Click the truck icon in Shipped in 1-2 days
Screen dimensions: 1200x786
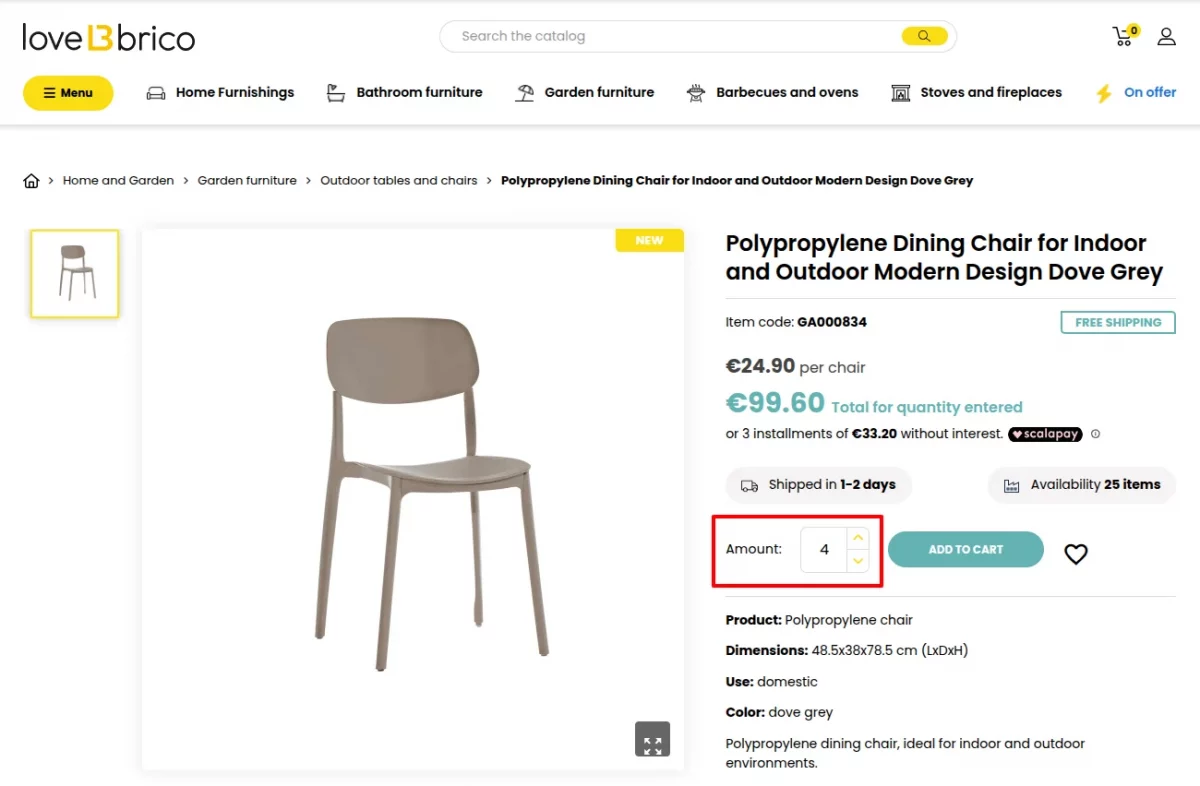[749, 485]
